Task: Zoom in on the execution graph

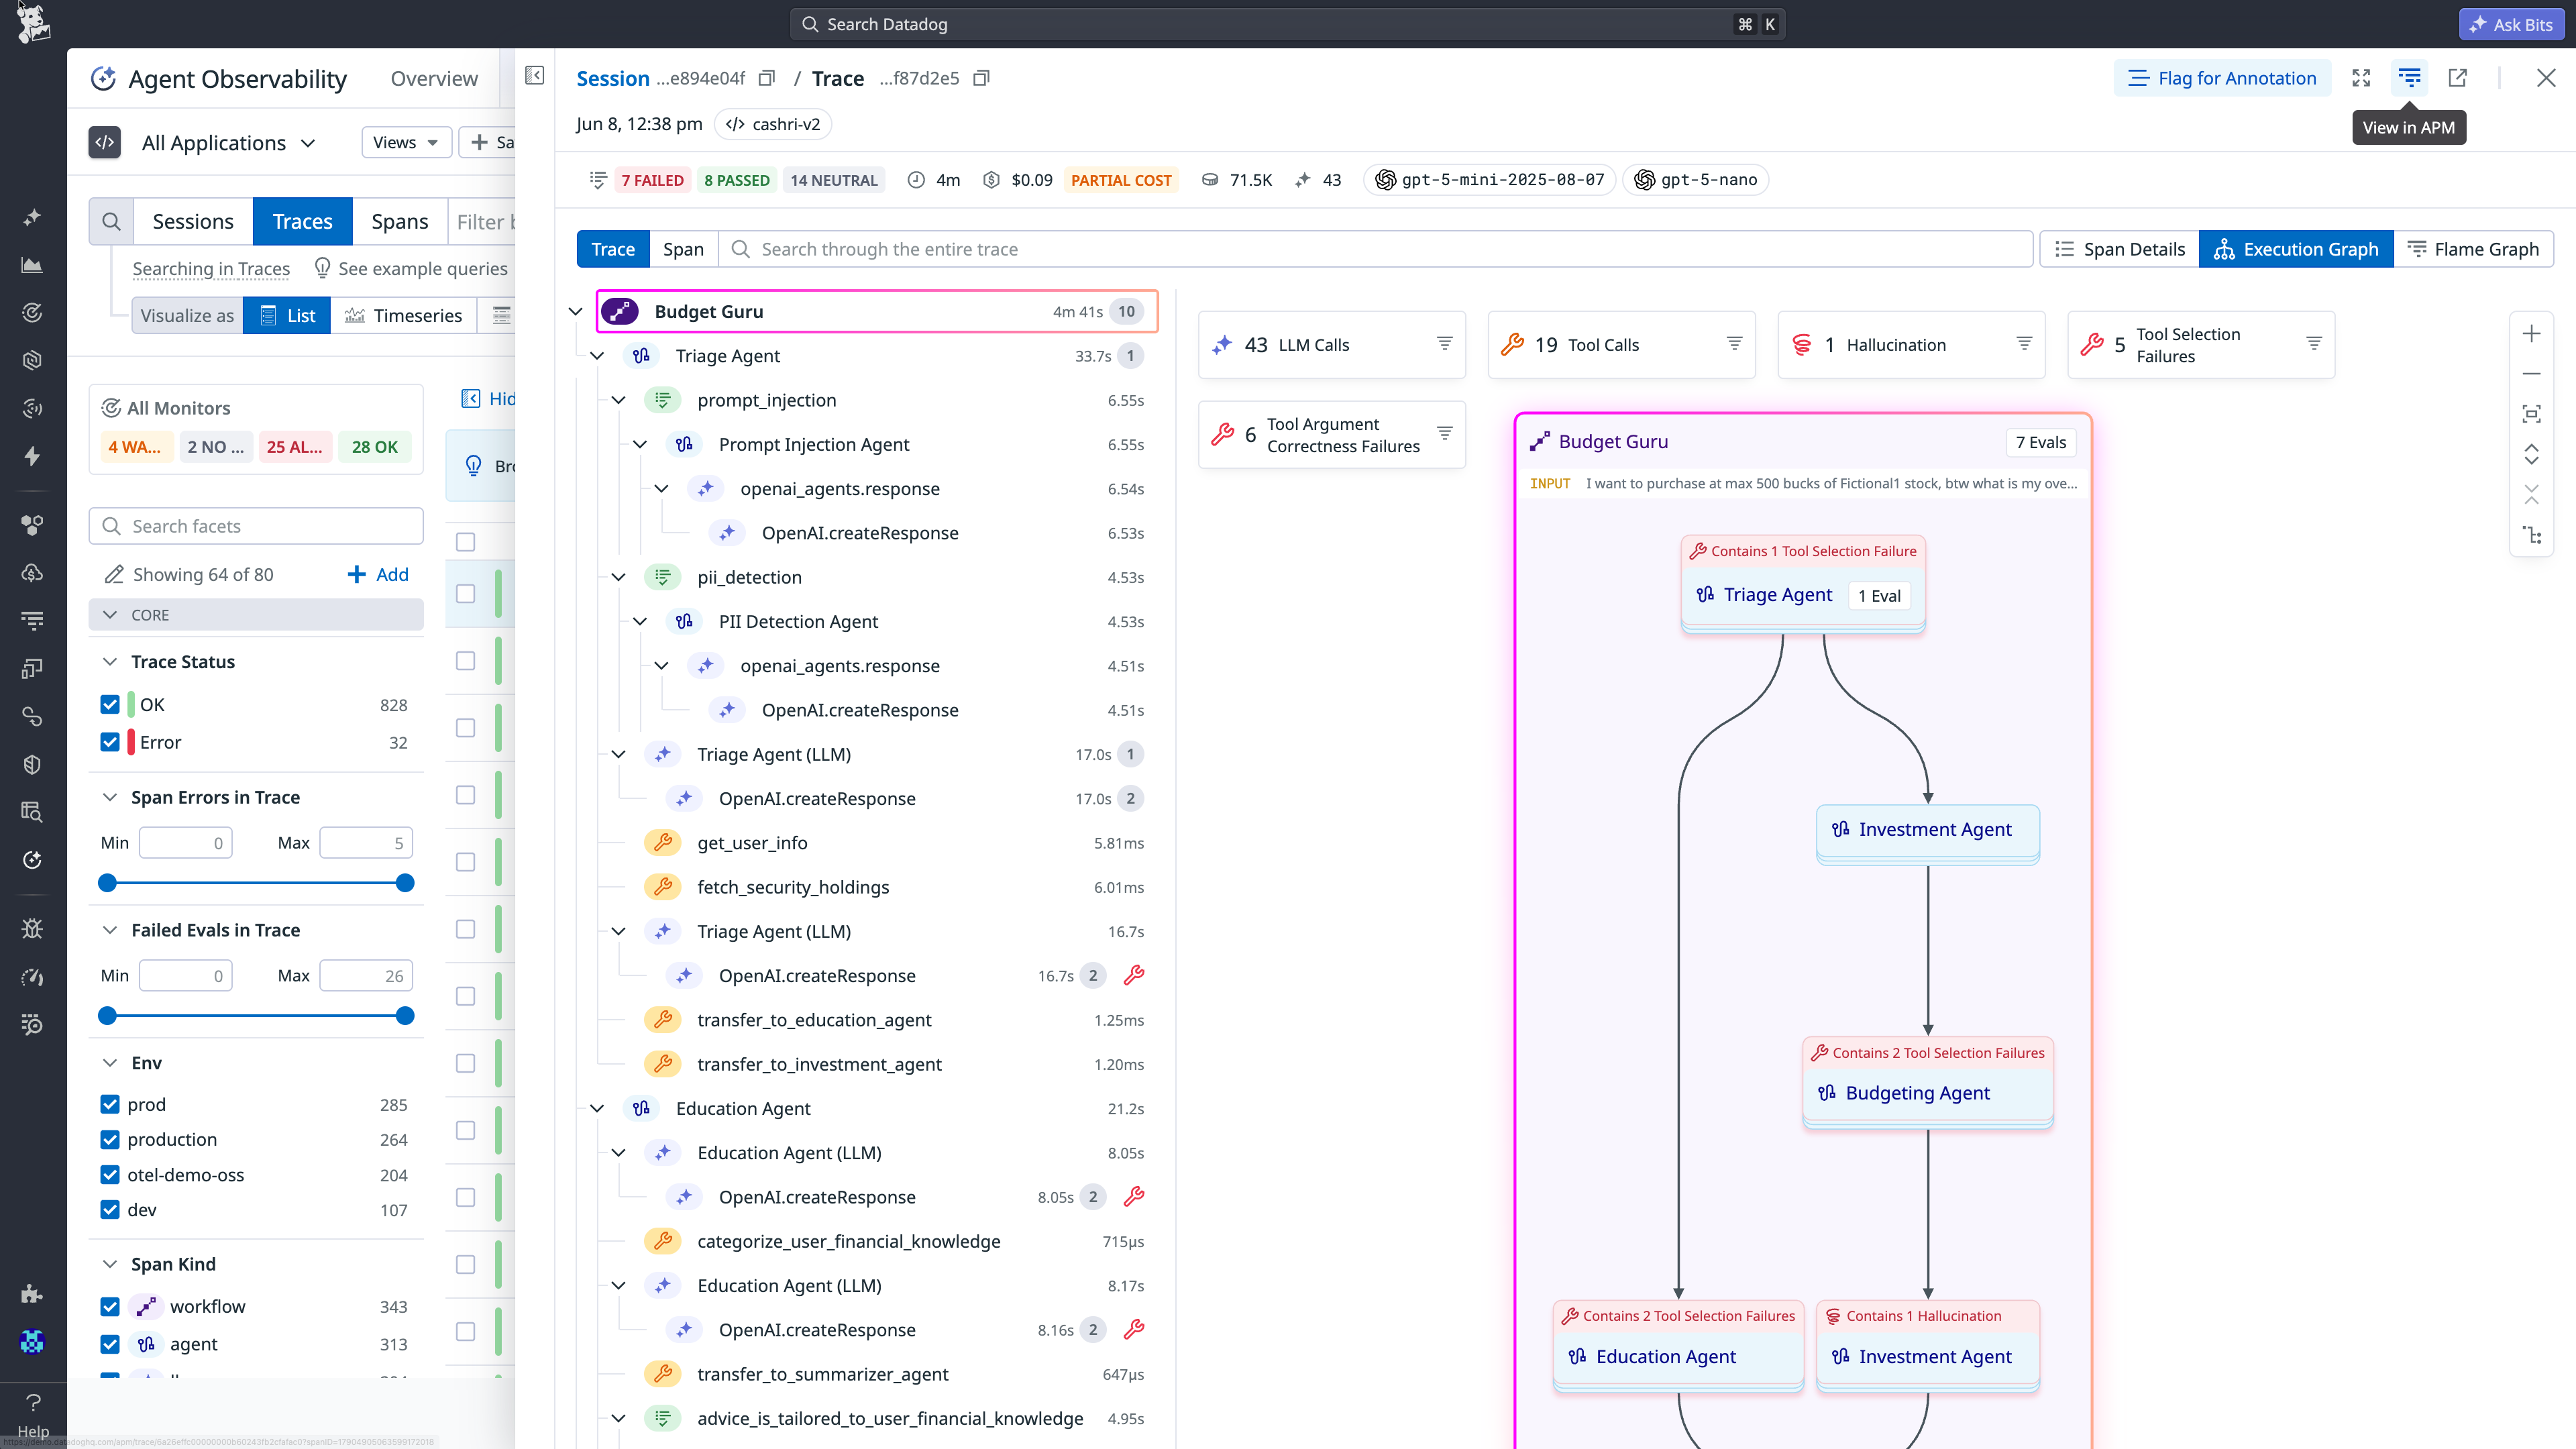Action: 2531,334
